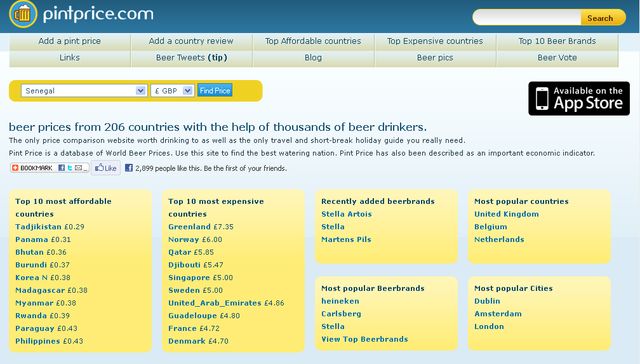Open the Qatar country link
The height and width of the screenshot is (364, 640).
tap(180, 252)
